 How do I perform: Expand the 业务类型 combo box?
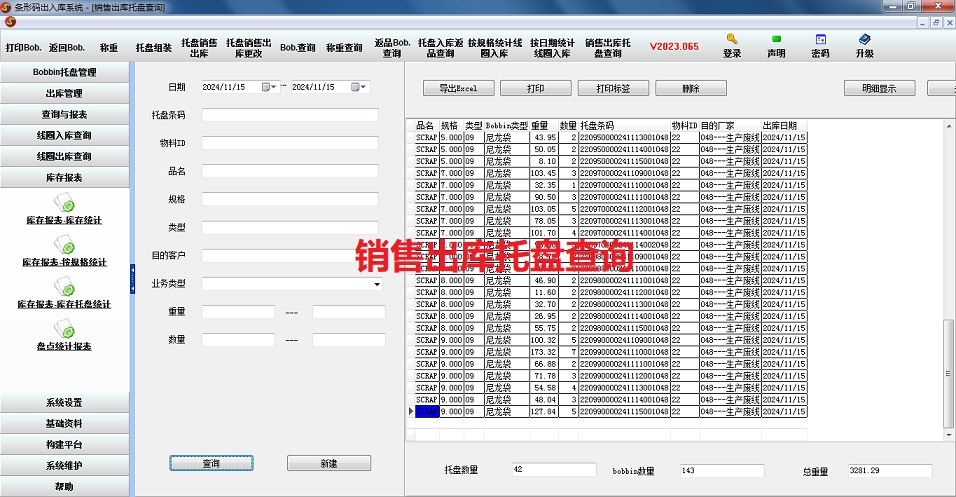(x=376, y=284)
